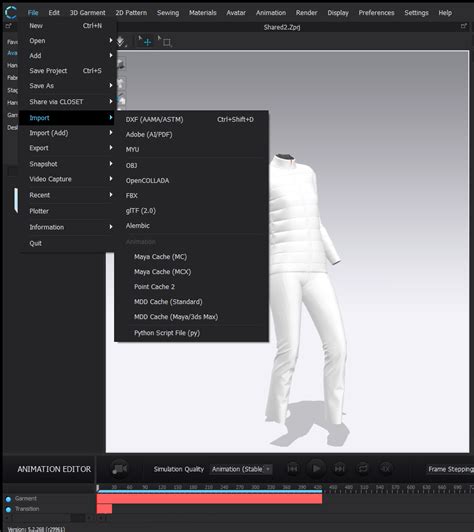Import MDD Cache (Standard)
This screenshot has width=474, height=532.
[x=192, y=302]
